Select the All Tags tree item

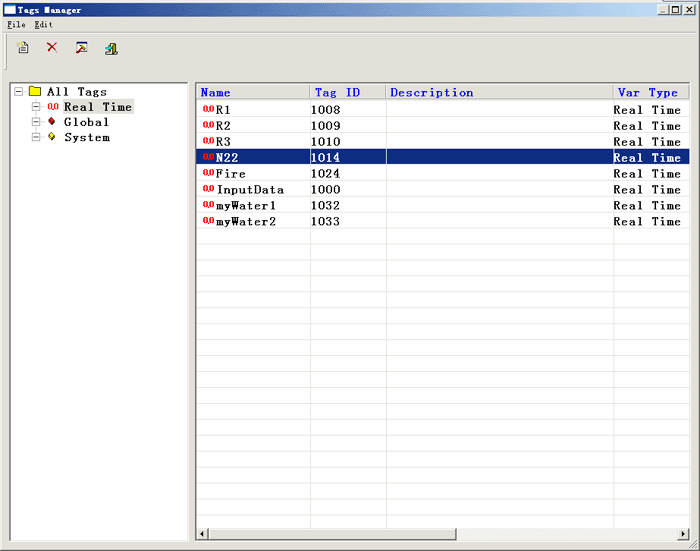coord(77,92)
